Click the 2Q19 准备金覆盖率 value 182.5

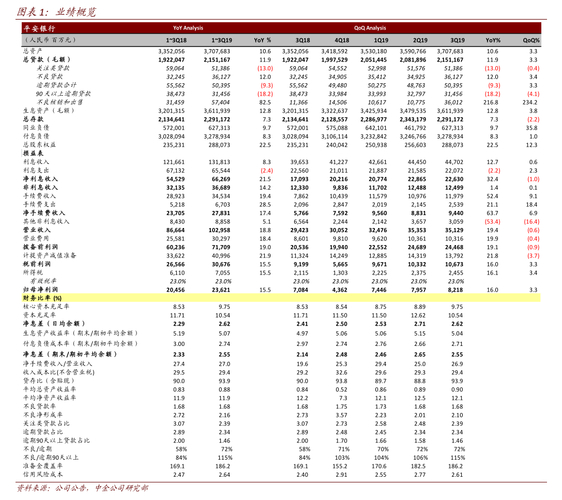pos(419,467)
